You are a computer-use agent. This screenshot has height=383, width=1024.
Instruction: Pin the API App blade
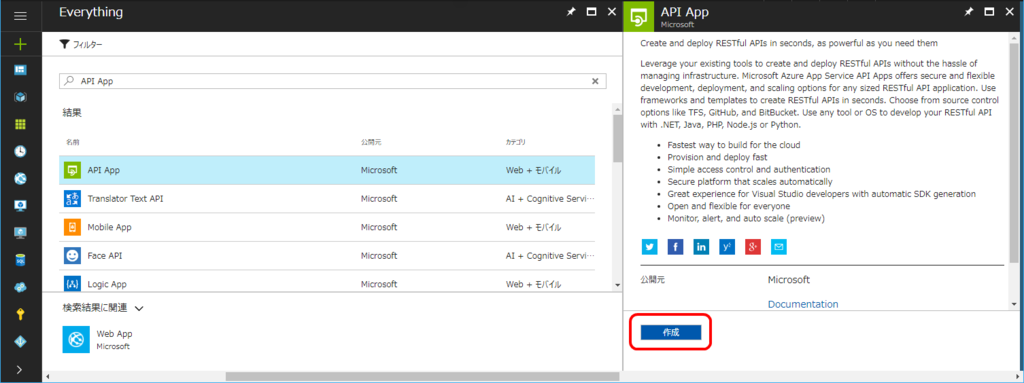[x=968, y=12]
